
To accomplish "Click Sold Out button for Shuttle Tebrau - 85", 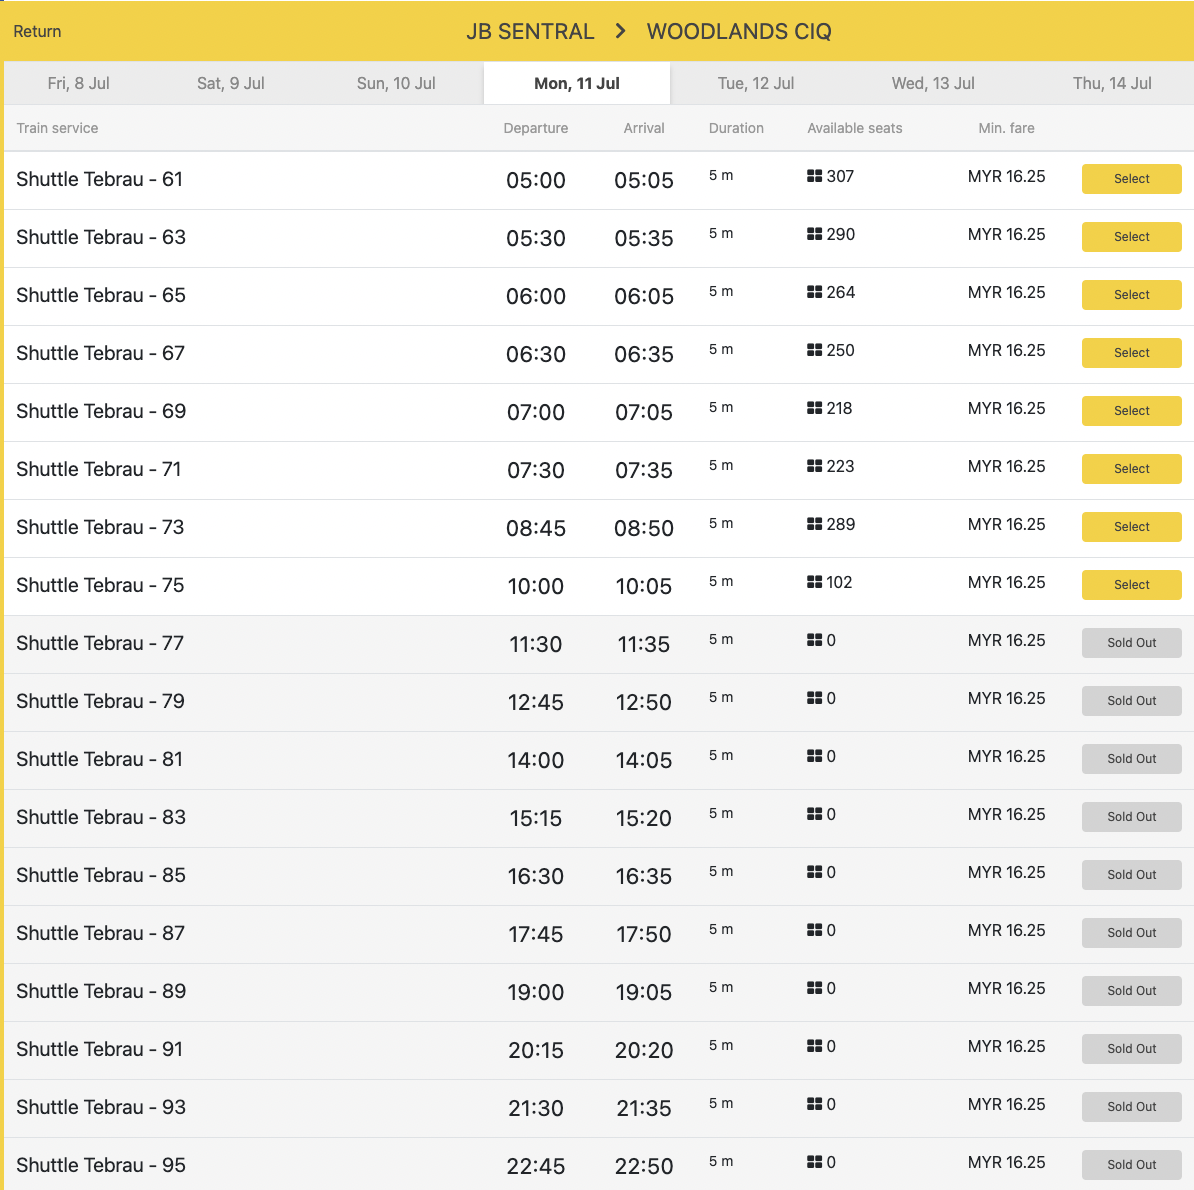I will [1132, 875].
